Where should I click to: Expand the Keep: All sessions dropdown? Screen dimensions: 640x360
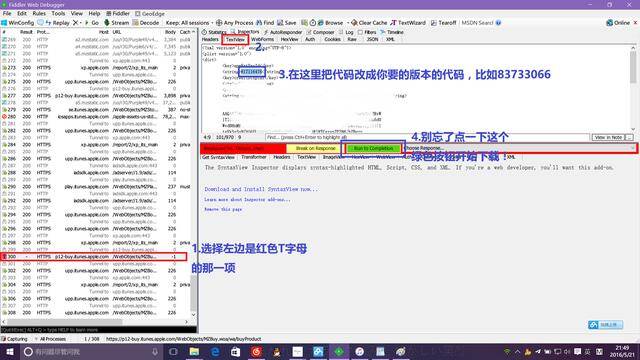pos(188,23)
